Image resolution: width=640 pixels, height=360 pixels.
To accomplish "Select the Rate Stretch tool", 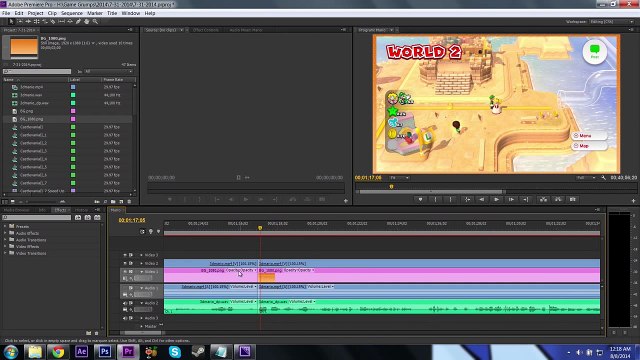I will pos(45,21).
